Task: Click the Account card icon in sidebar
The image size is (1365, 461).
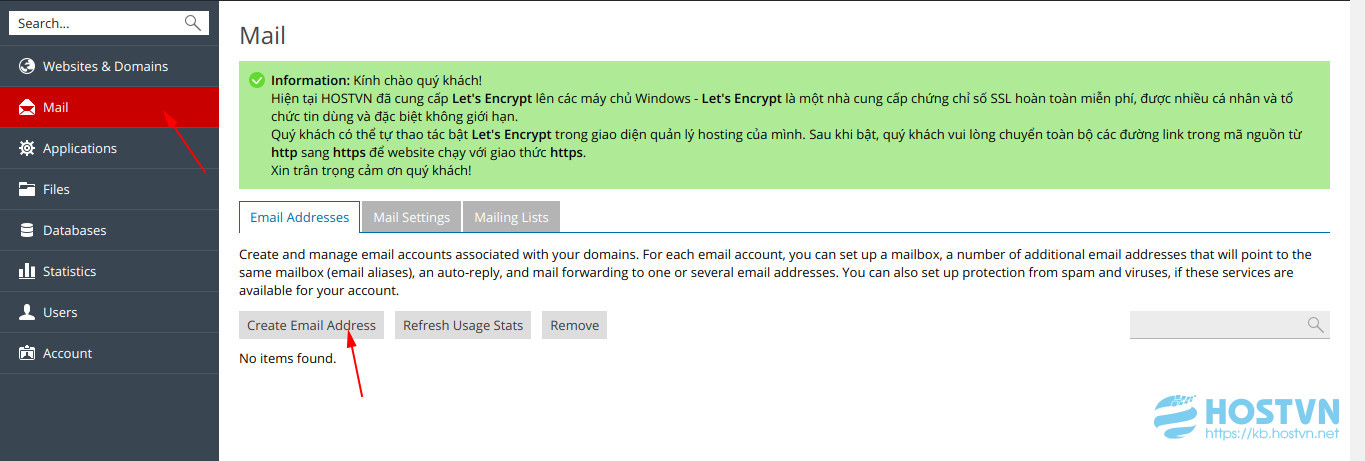Action: (27, 353)
